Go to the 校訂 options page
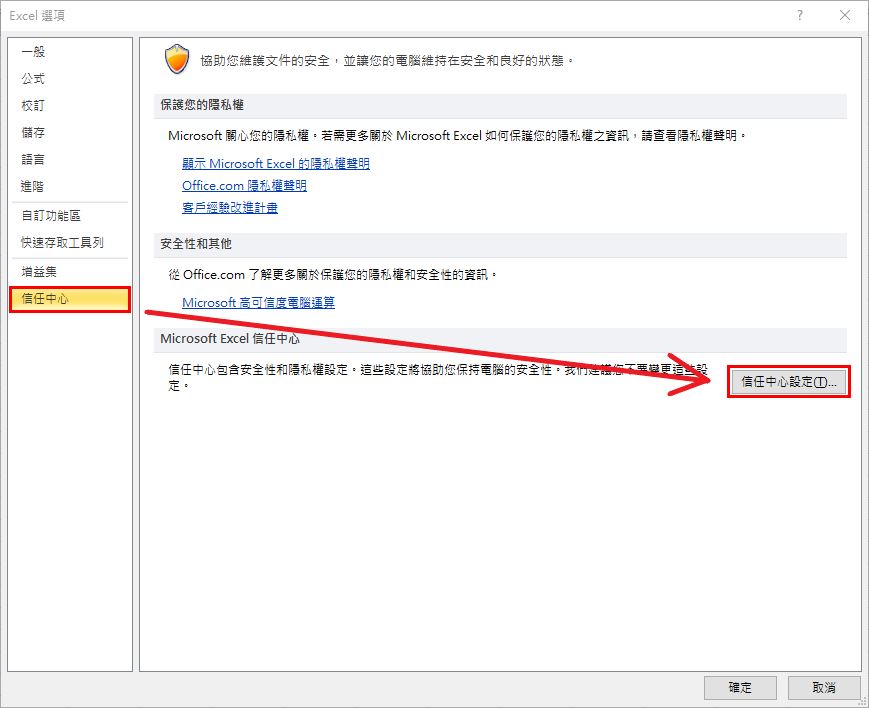Image resolution: width=869 pixels, height=708 pixels. [x=70, y=105]
